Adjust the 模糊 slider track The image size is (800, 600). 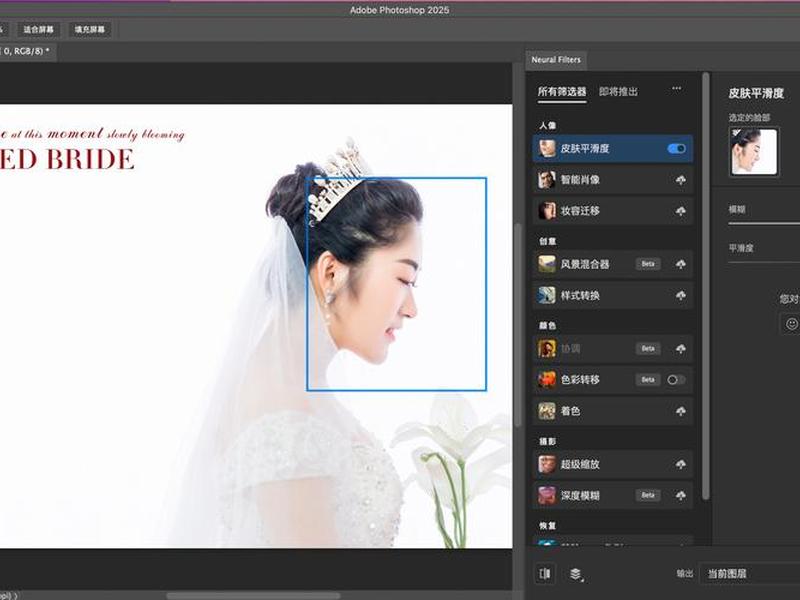pos(764,223)
